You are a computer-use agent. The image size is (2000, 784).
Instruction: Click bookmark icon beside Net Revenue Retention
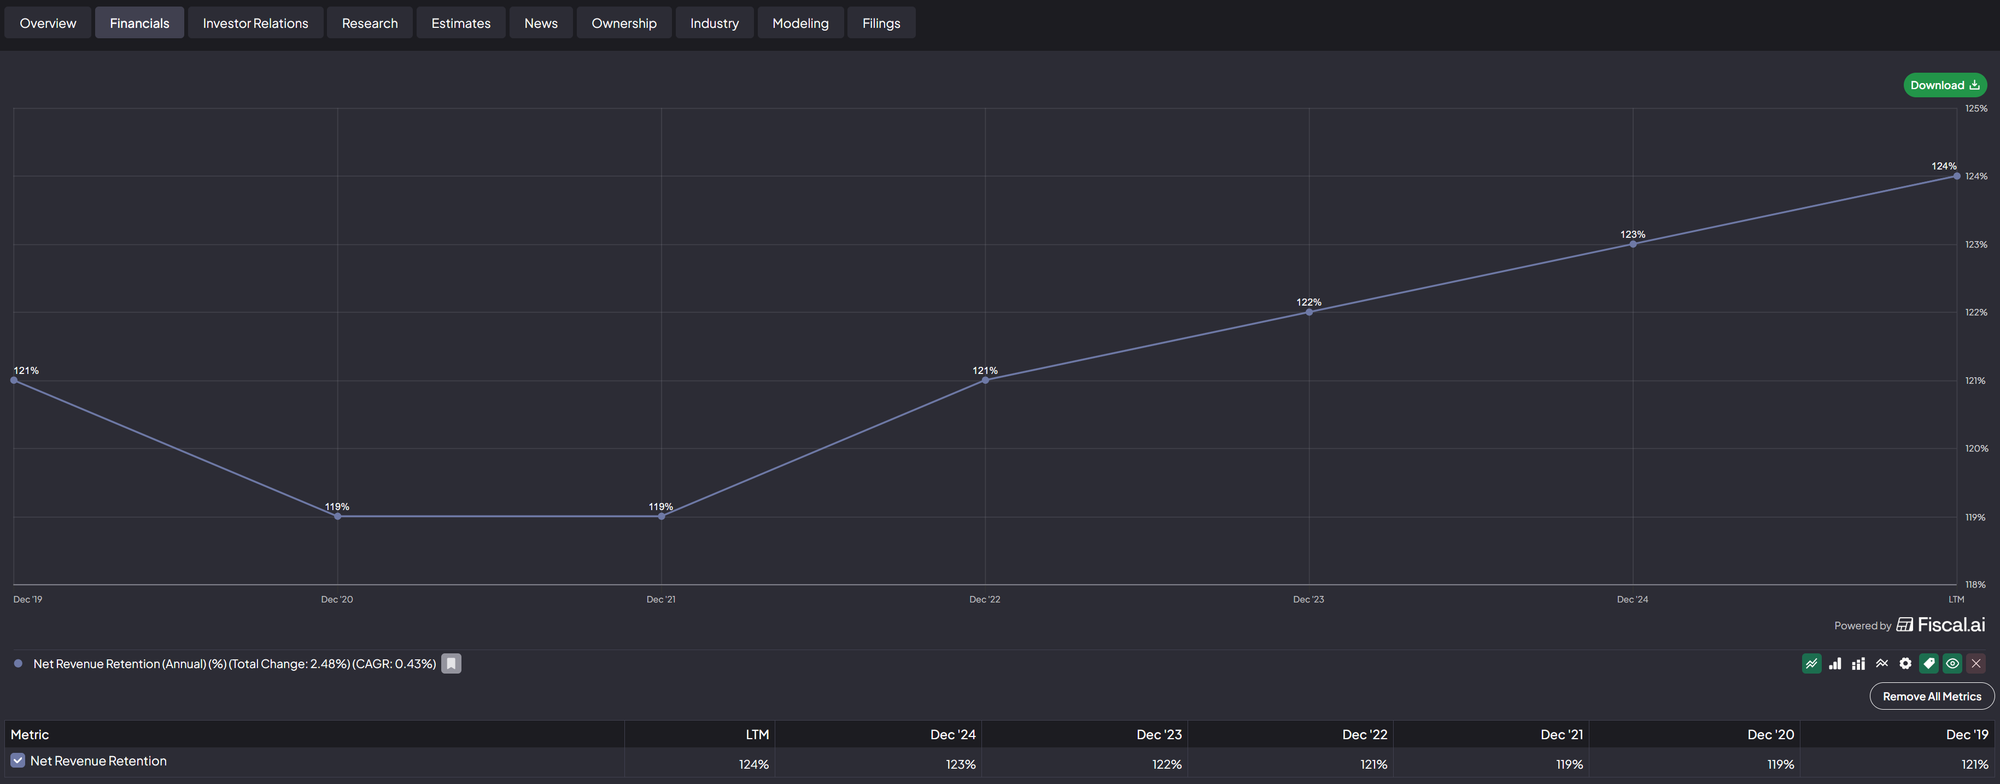tap(451, 664)
